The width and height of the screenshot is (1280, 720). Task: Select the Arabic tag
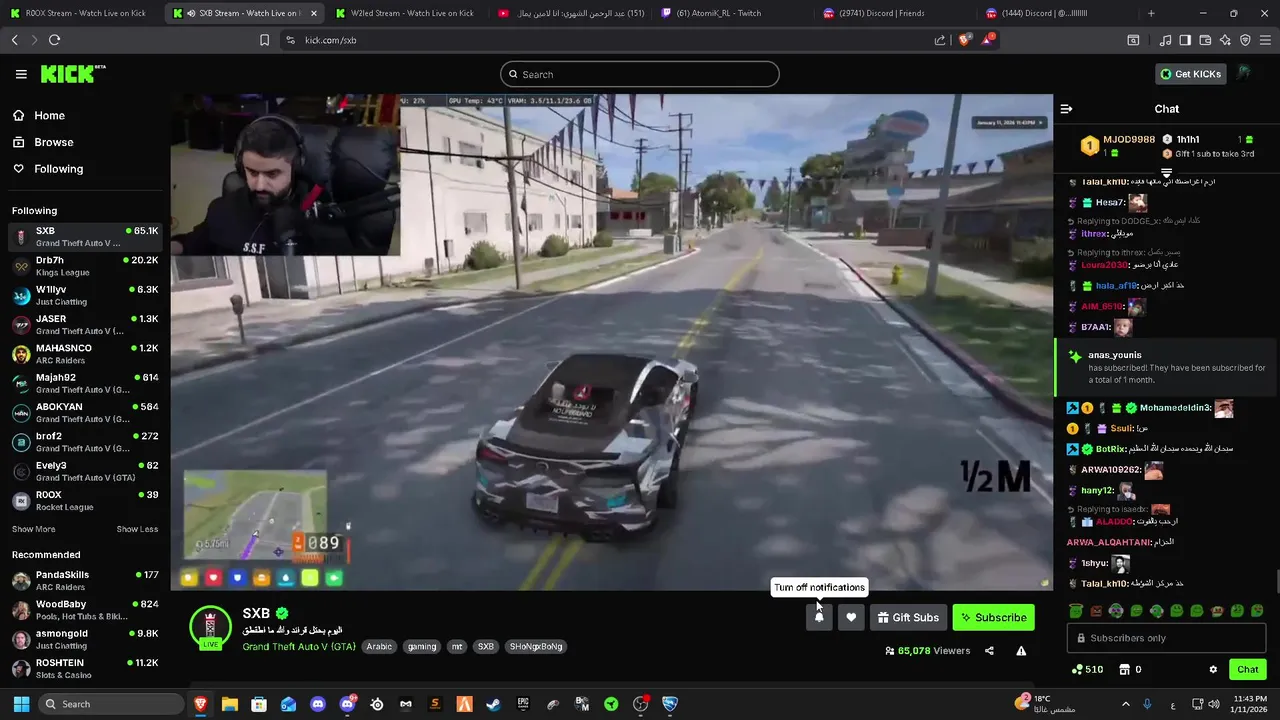(x=379, y=647)
